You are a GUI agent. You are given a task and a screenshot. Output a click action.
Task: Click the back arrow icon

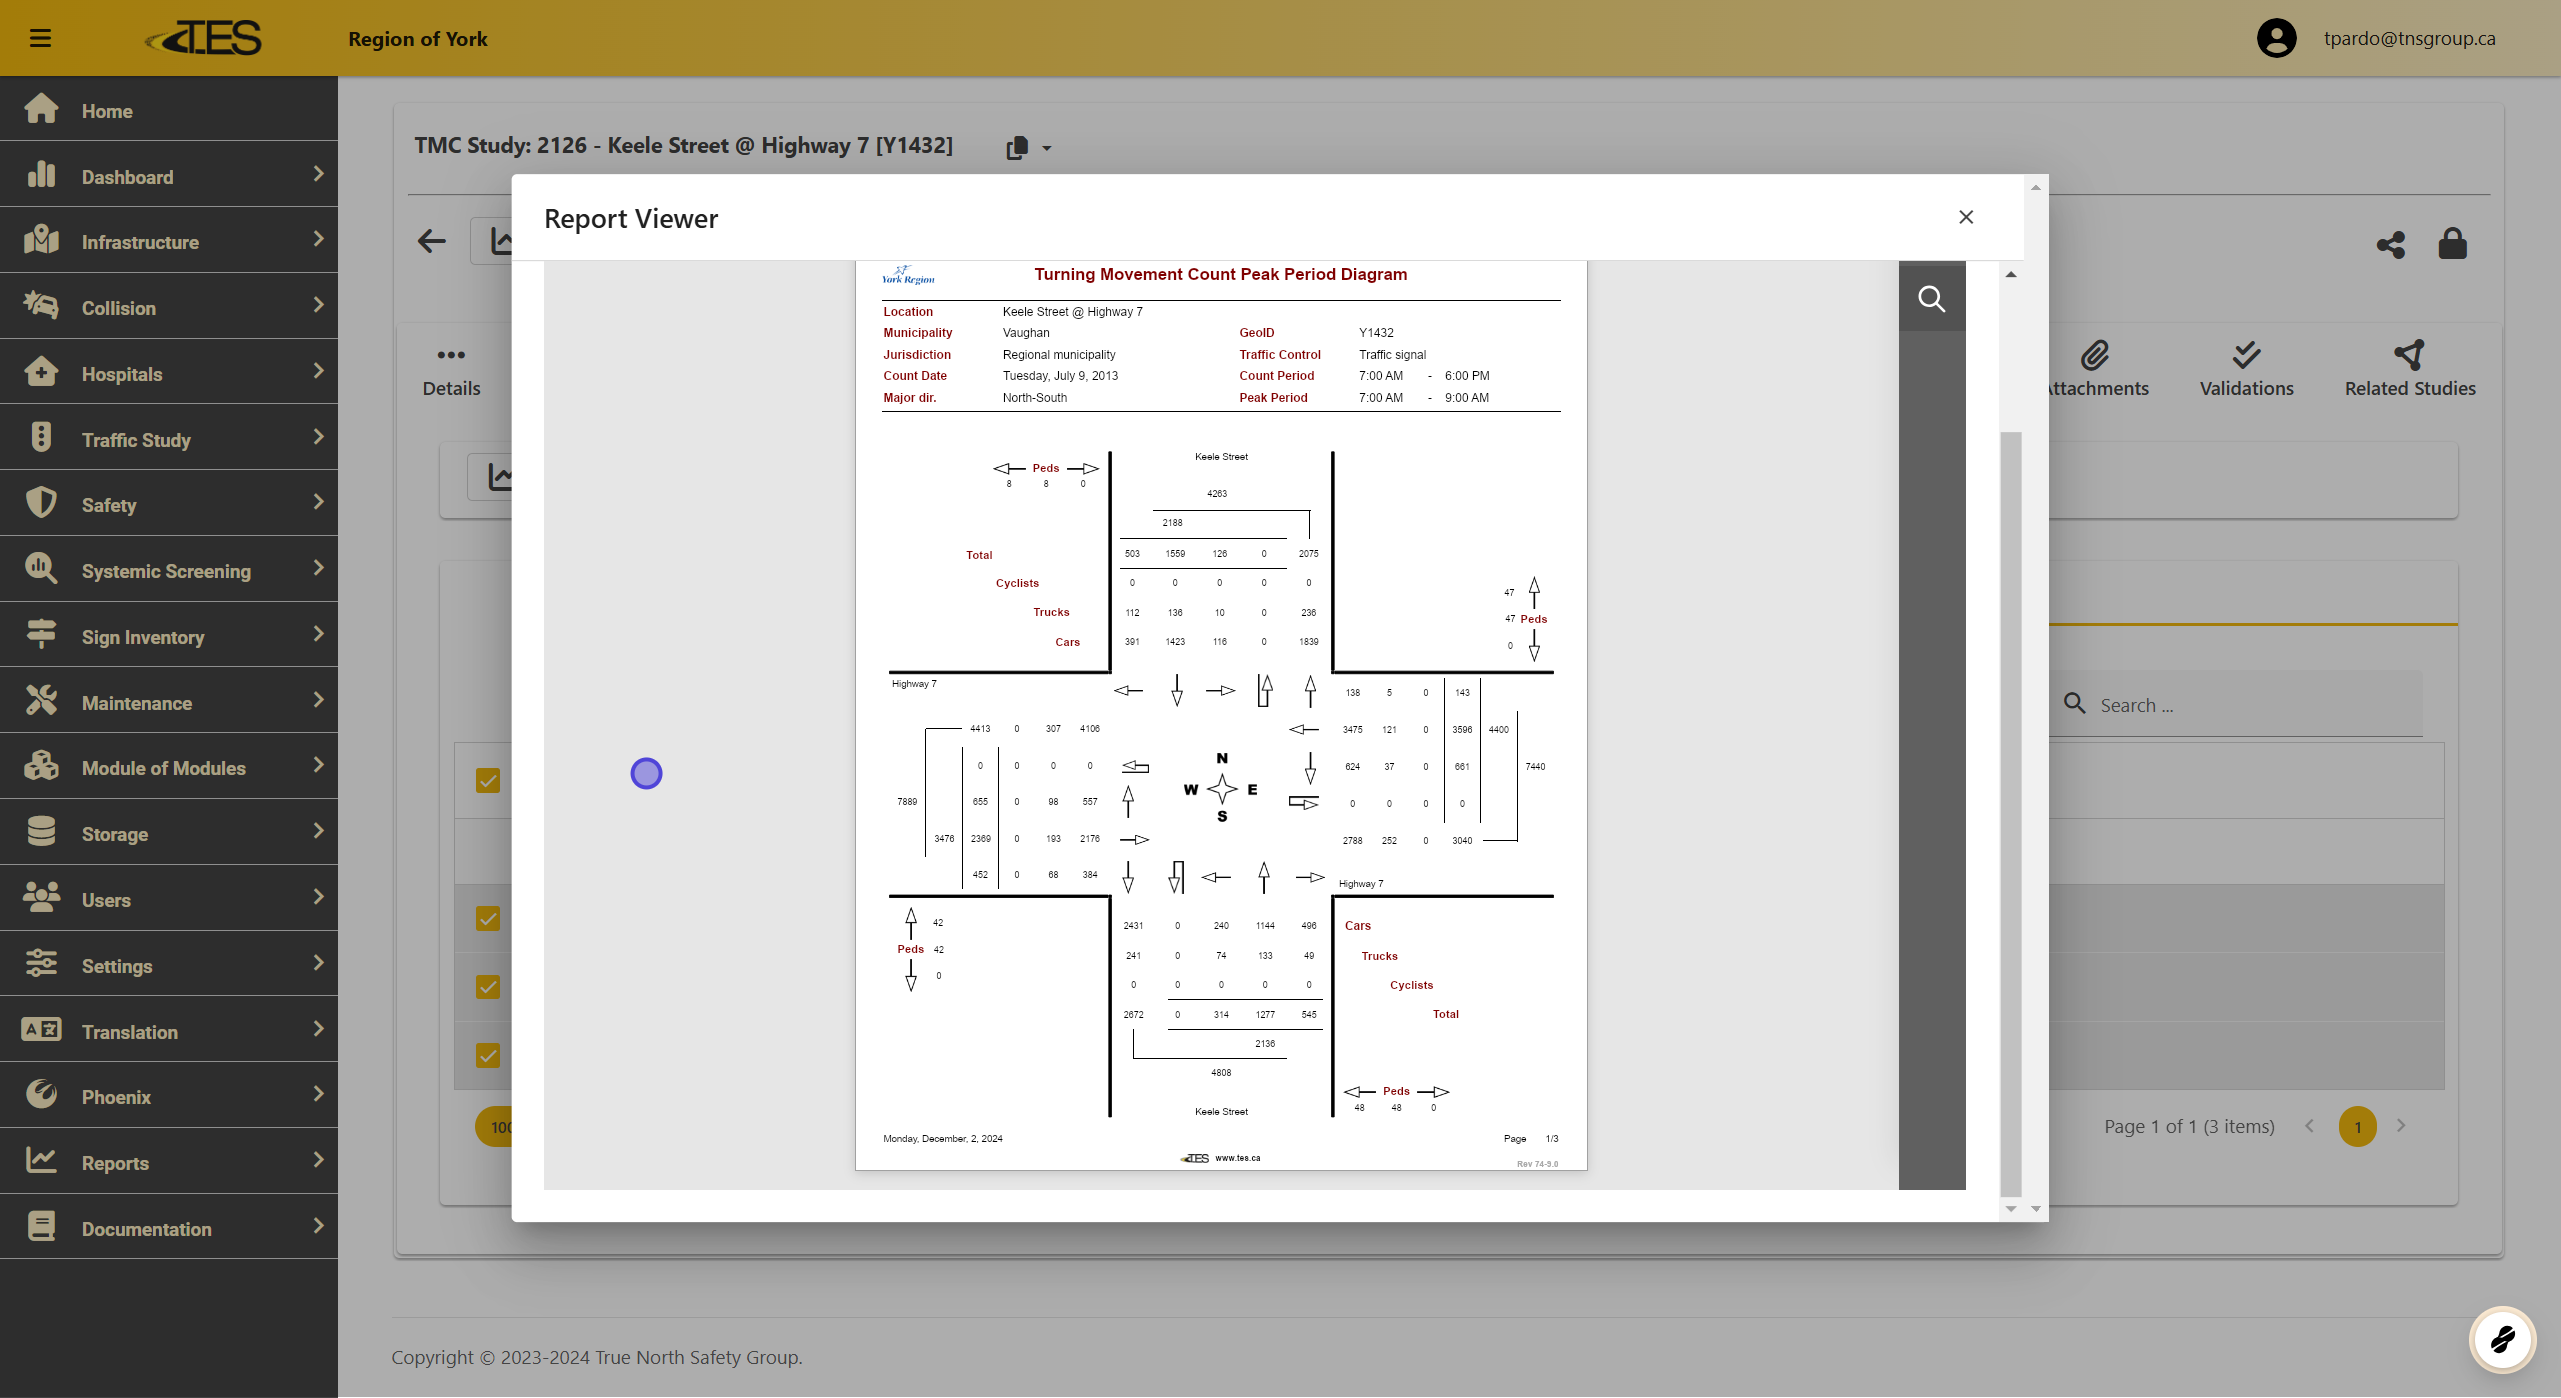pos(432,241)
